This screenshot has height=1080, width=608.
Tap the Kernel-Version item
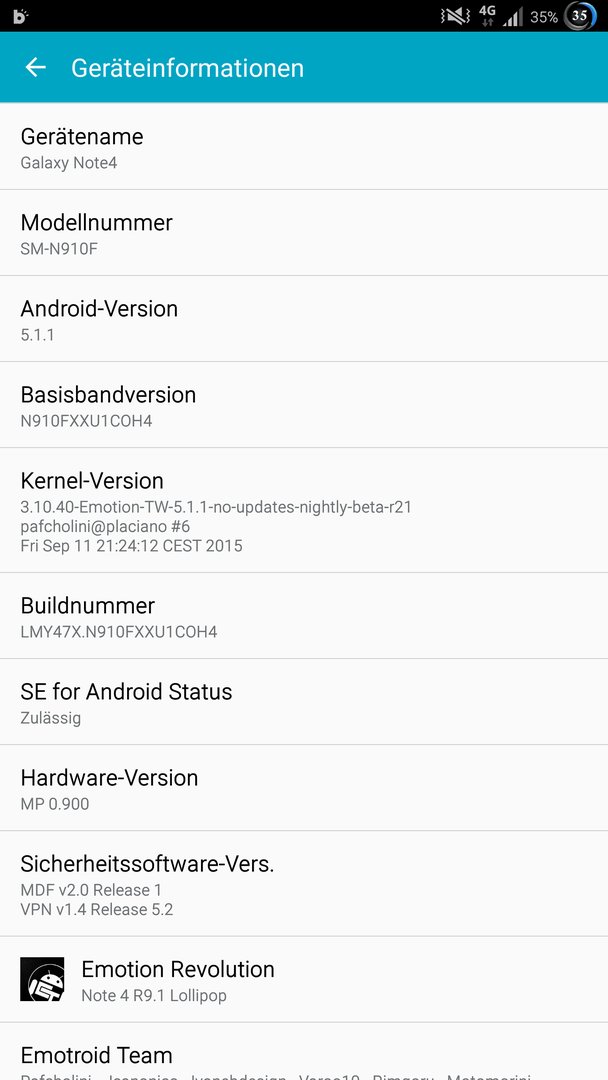[x=304, y=510]
